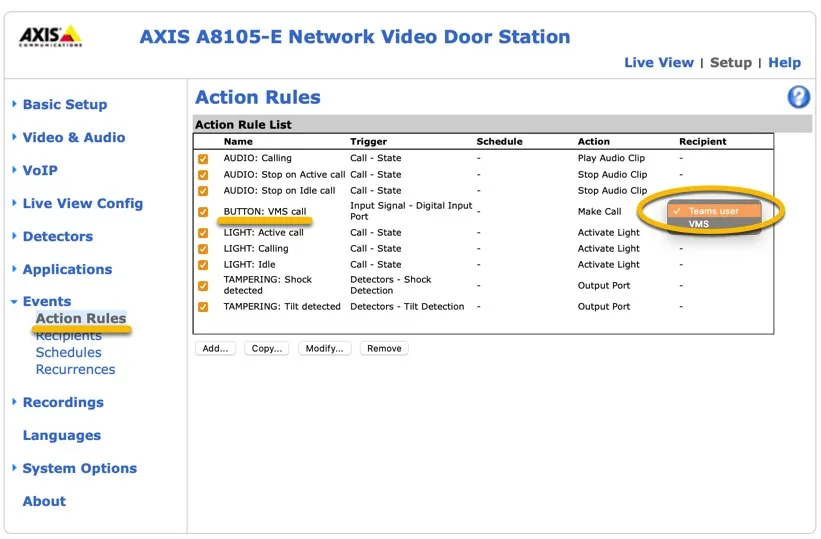Expand the Basic Setup menu arrow
This screenshot has width=821, height=539.
(x=14, y=104)
